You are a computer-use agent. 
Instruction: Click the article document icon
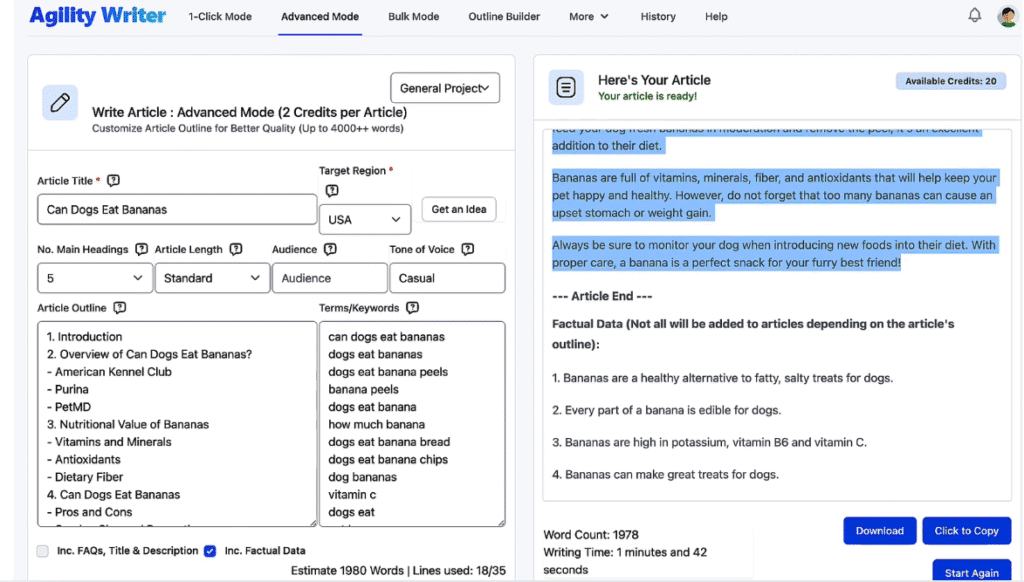566,87
